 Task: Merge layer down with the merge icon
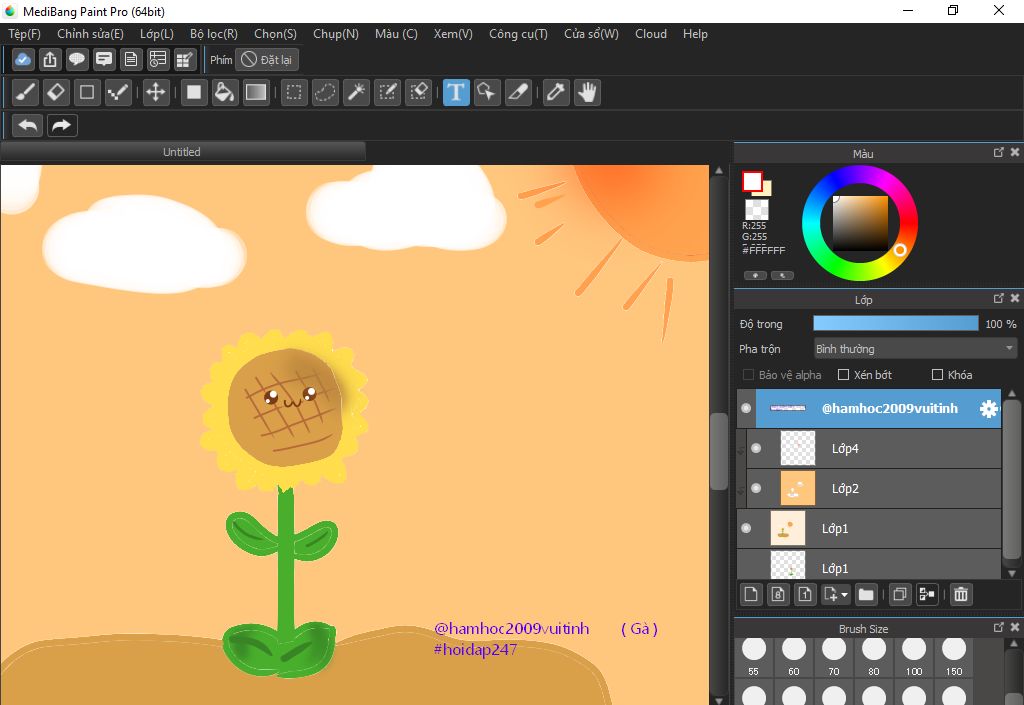[x=927, y=594]
